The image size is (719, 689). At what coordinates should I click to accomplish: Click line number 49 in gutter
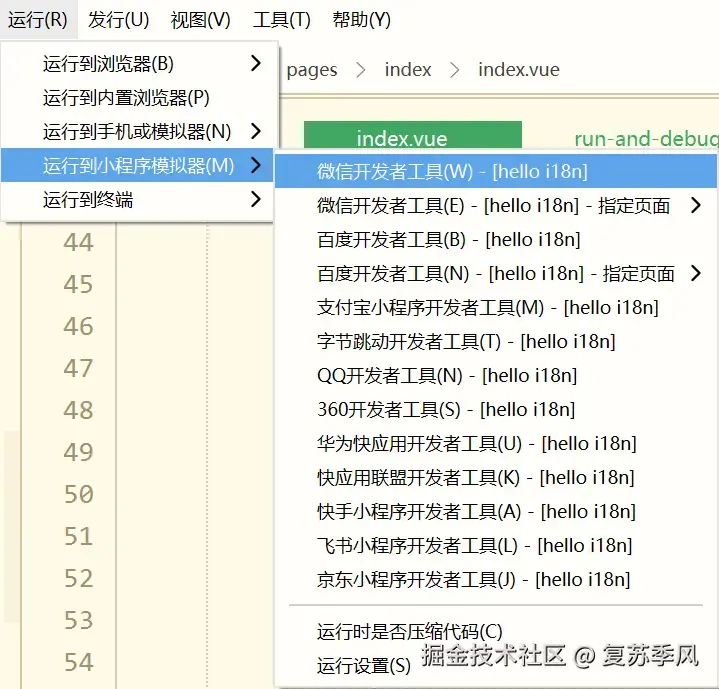pos(78,452)
